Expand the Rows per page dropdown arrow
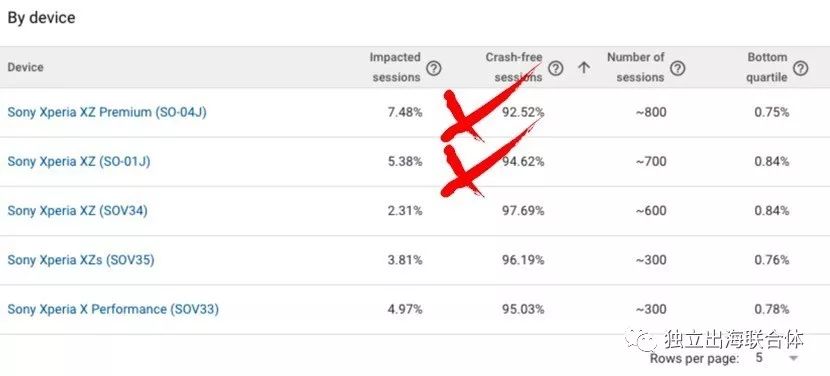Image resolution: width=830 pixels, height=376 pixels. coord(793,359)
